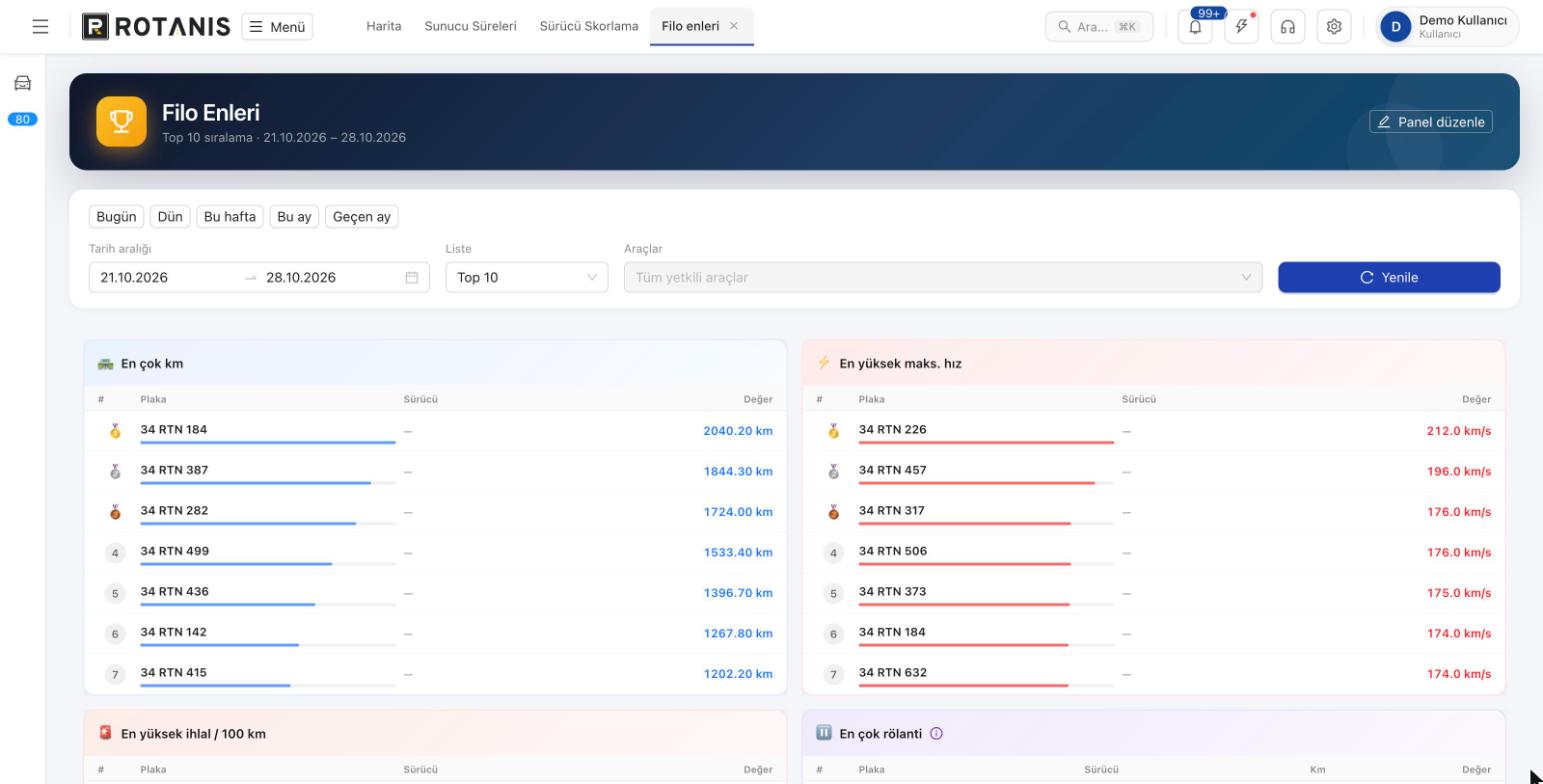
Task: Expand the Top 10 list dropdown
Action: click(527, 278)
